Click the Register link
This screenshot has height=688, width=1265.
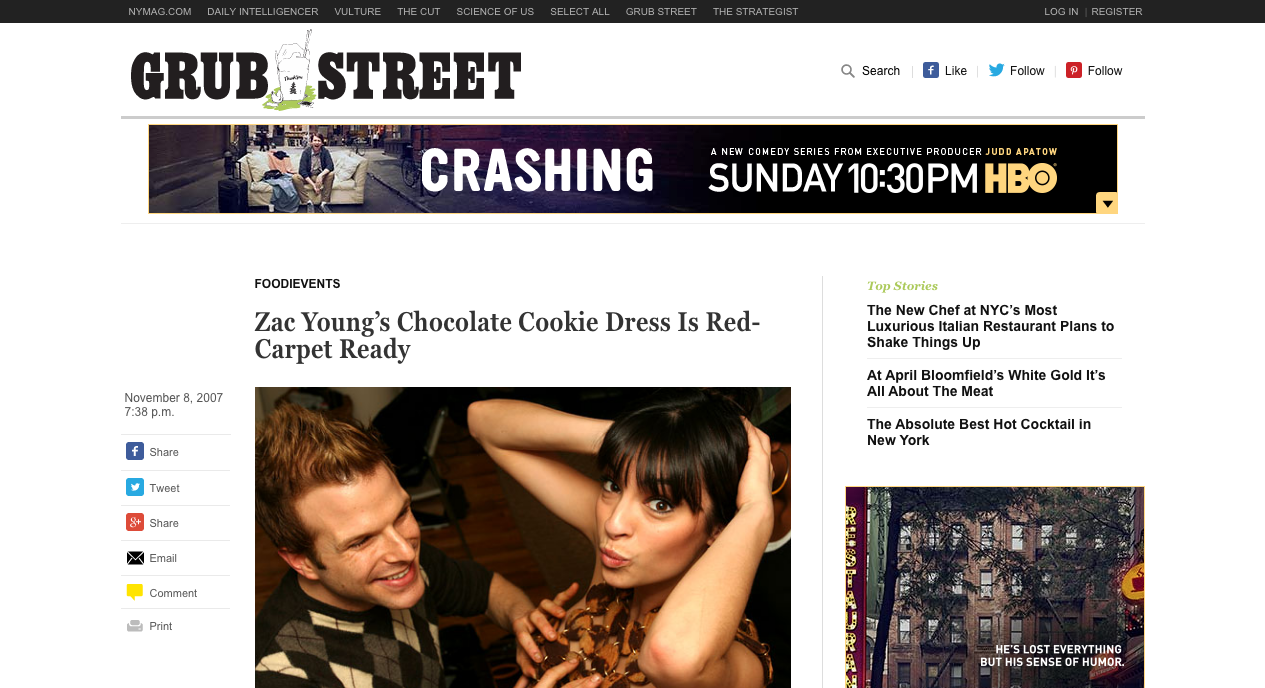[1117, 12]
